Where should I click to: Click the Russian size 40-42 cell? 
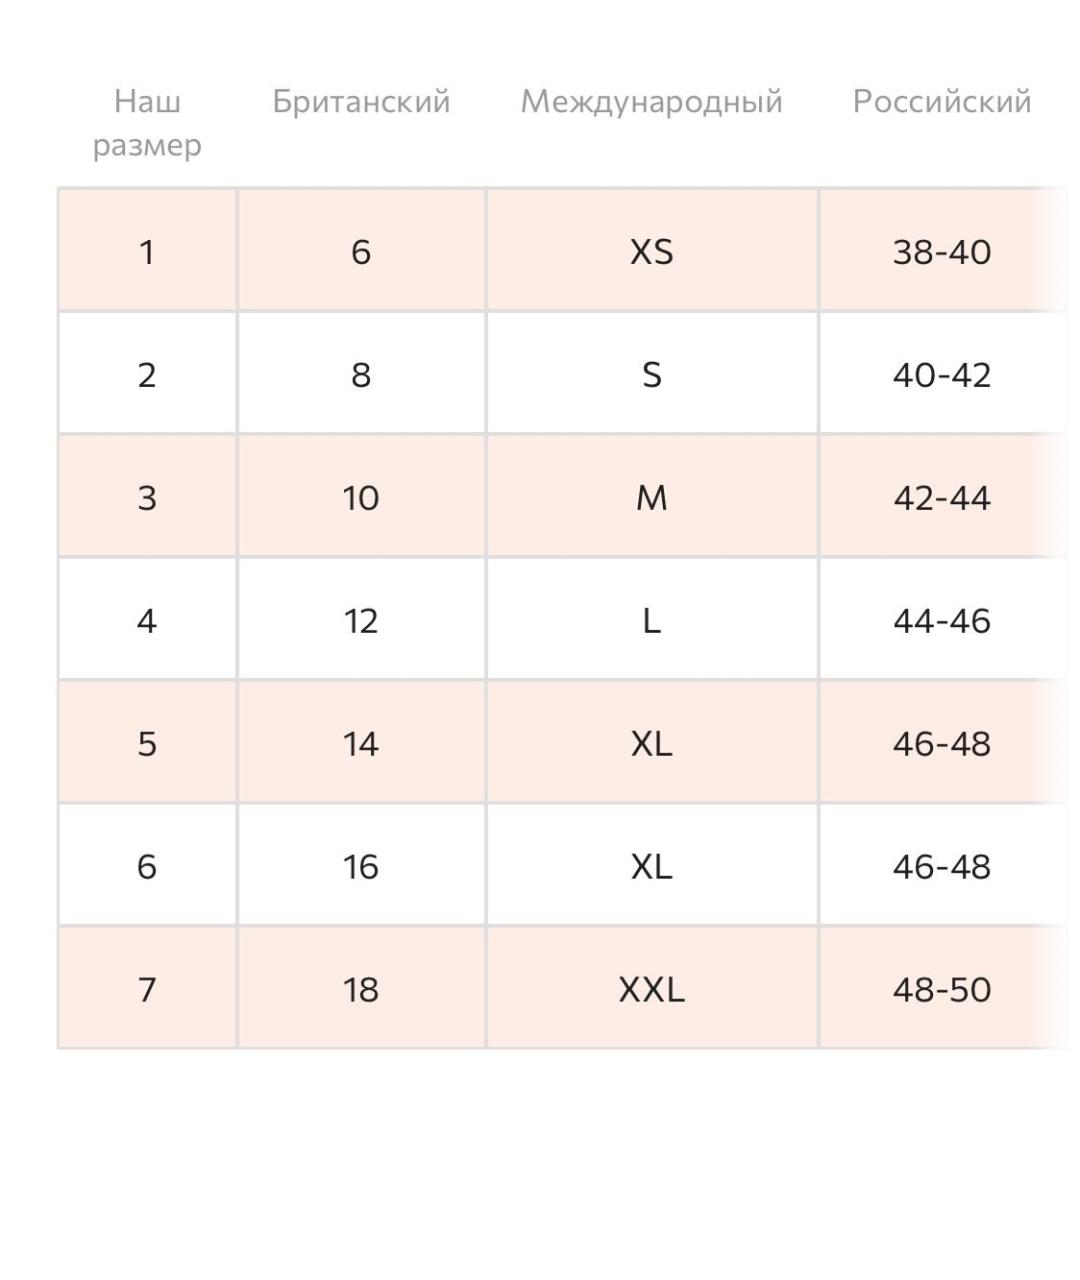click(941, 375)
